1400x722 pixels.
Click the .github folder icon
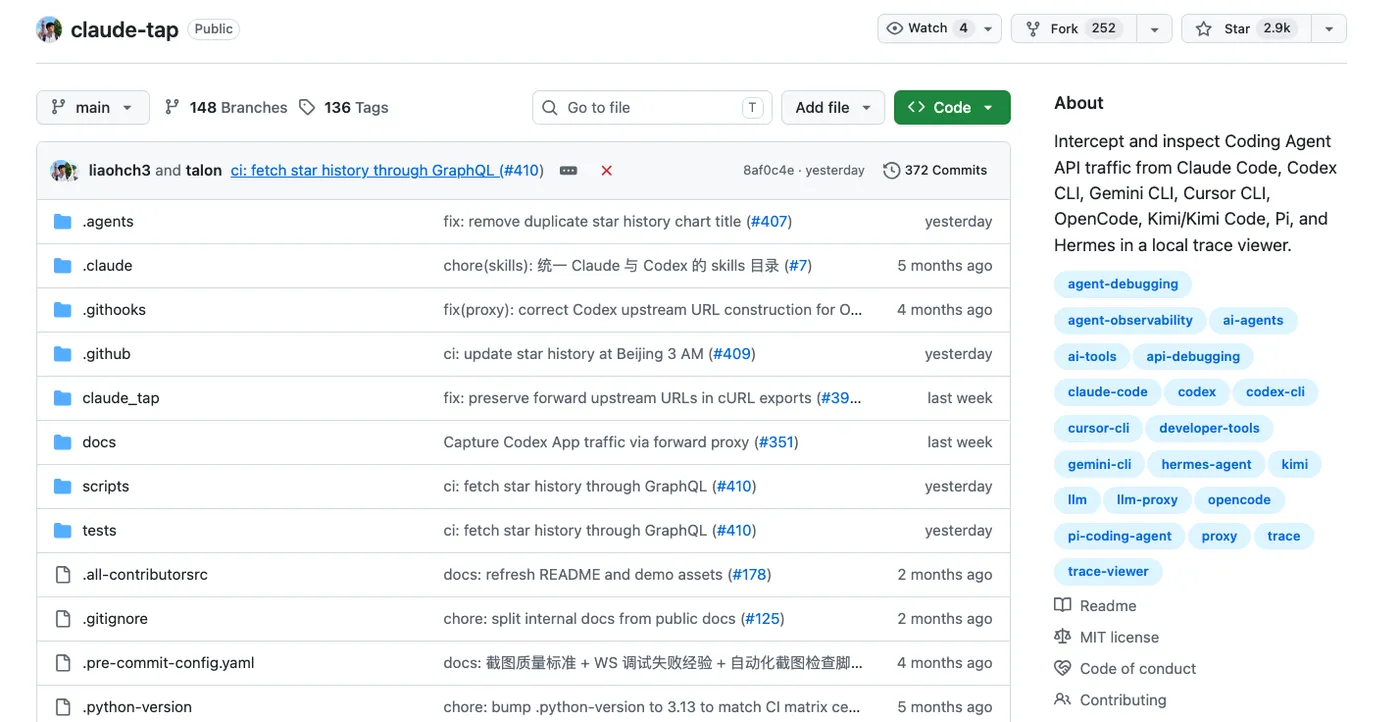coord(63,353)
